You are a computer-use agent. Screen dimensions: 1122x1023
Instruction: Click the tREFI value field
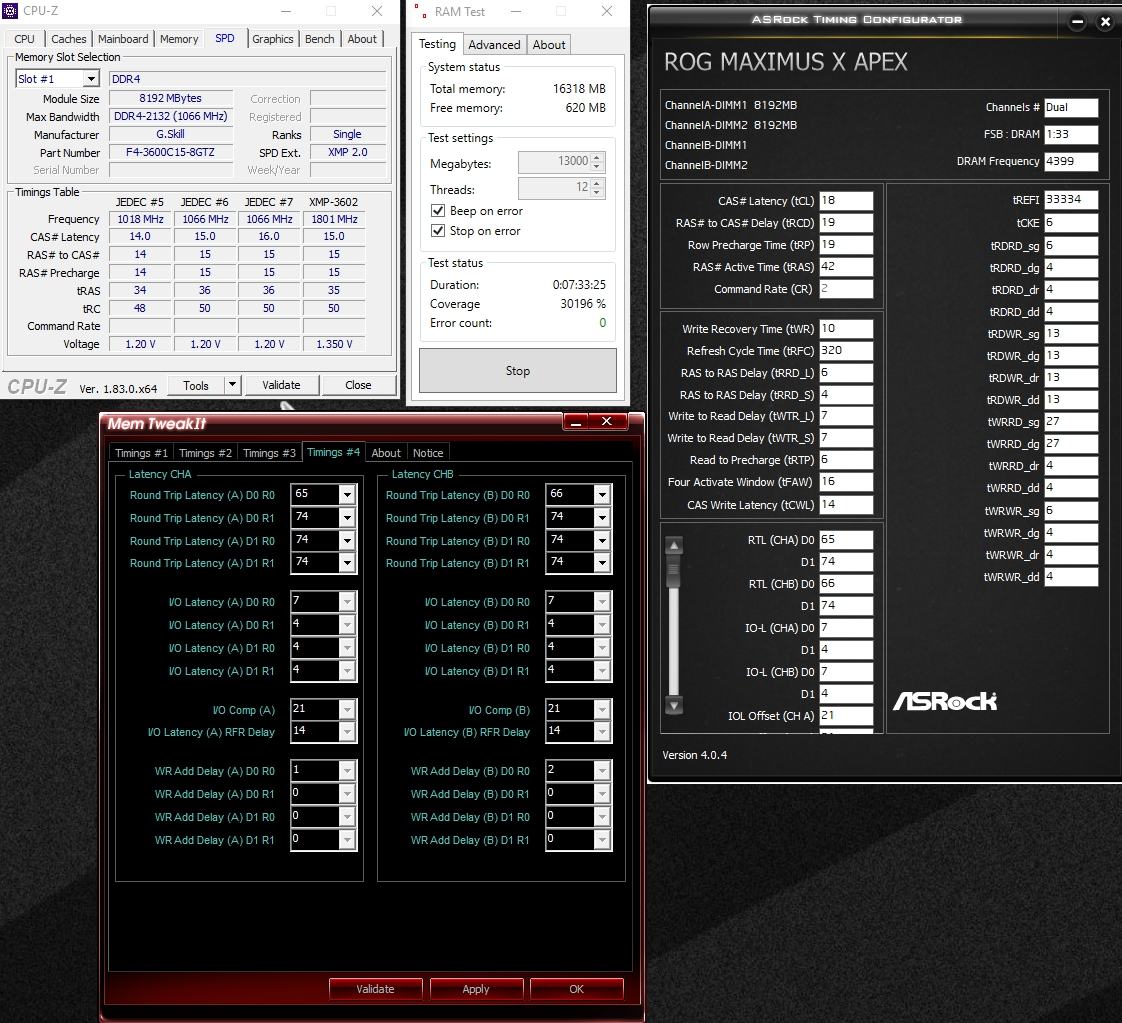click(1071, 200)
